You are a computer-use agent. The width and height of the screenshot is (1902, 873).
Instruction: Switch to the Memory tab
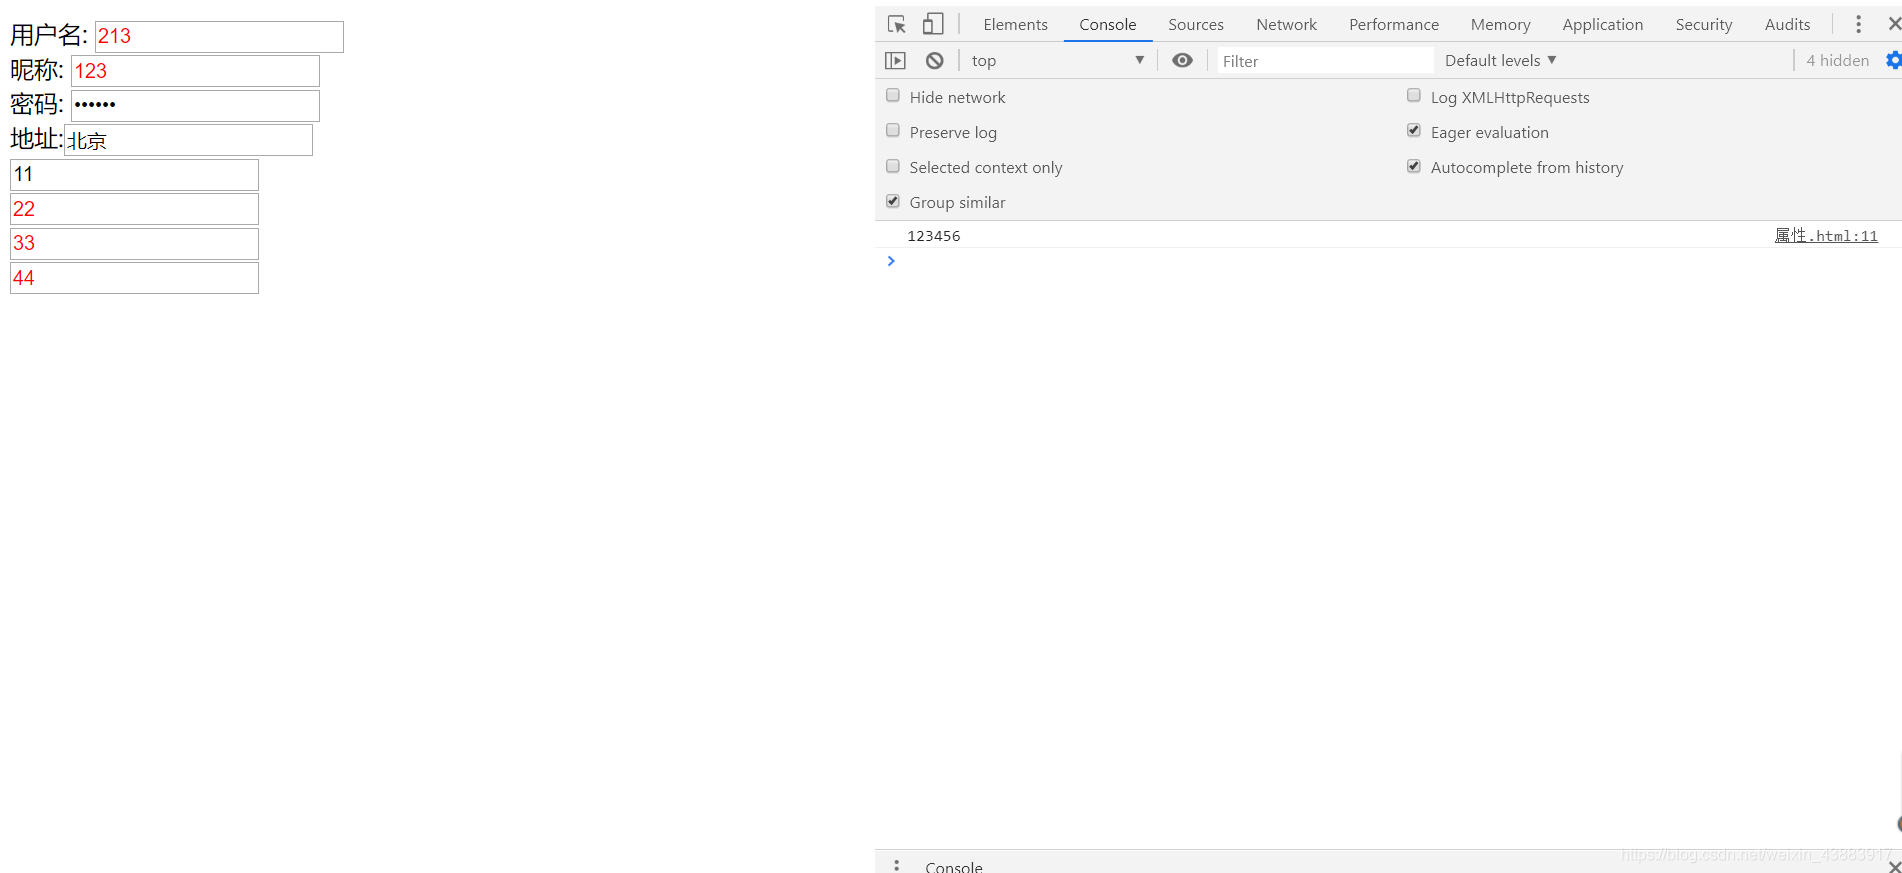(1500, 25)
